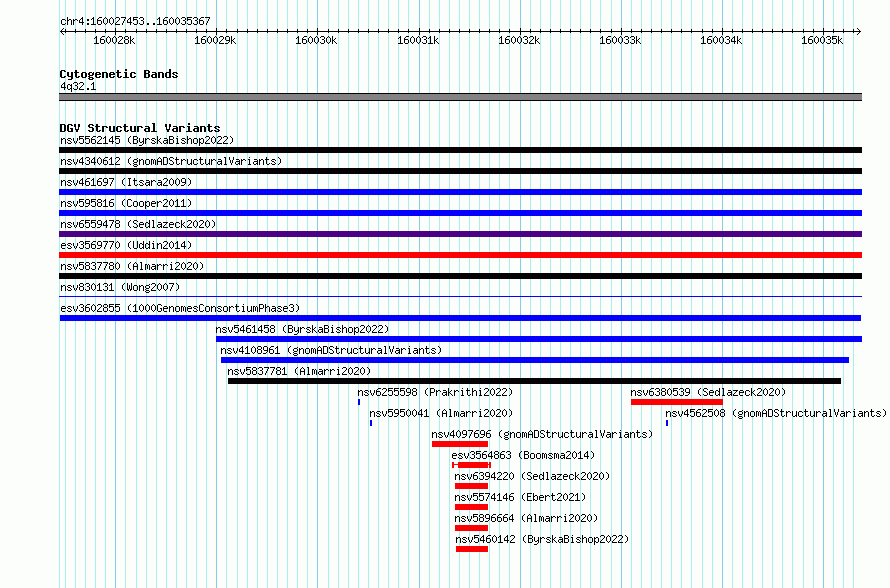Click the small blue mark under nsv6255598
Screen dimensions: 890x588
pyautogui.click(x=359, y=402)
